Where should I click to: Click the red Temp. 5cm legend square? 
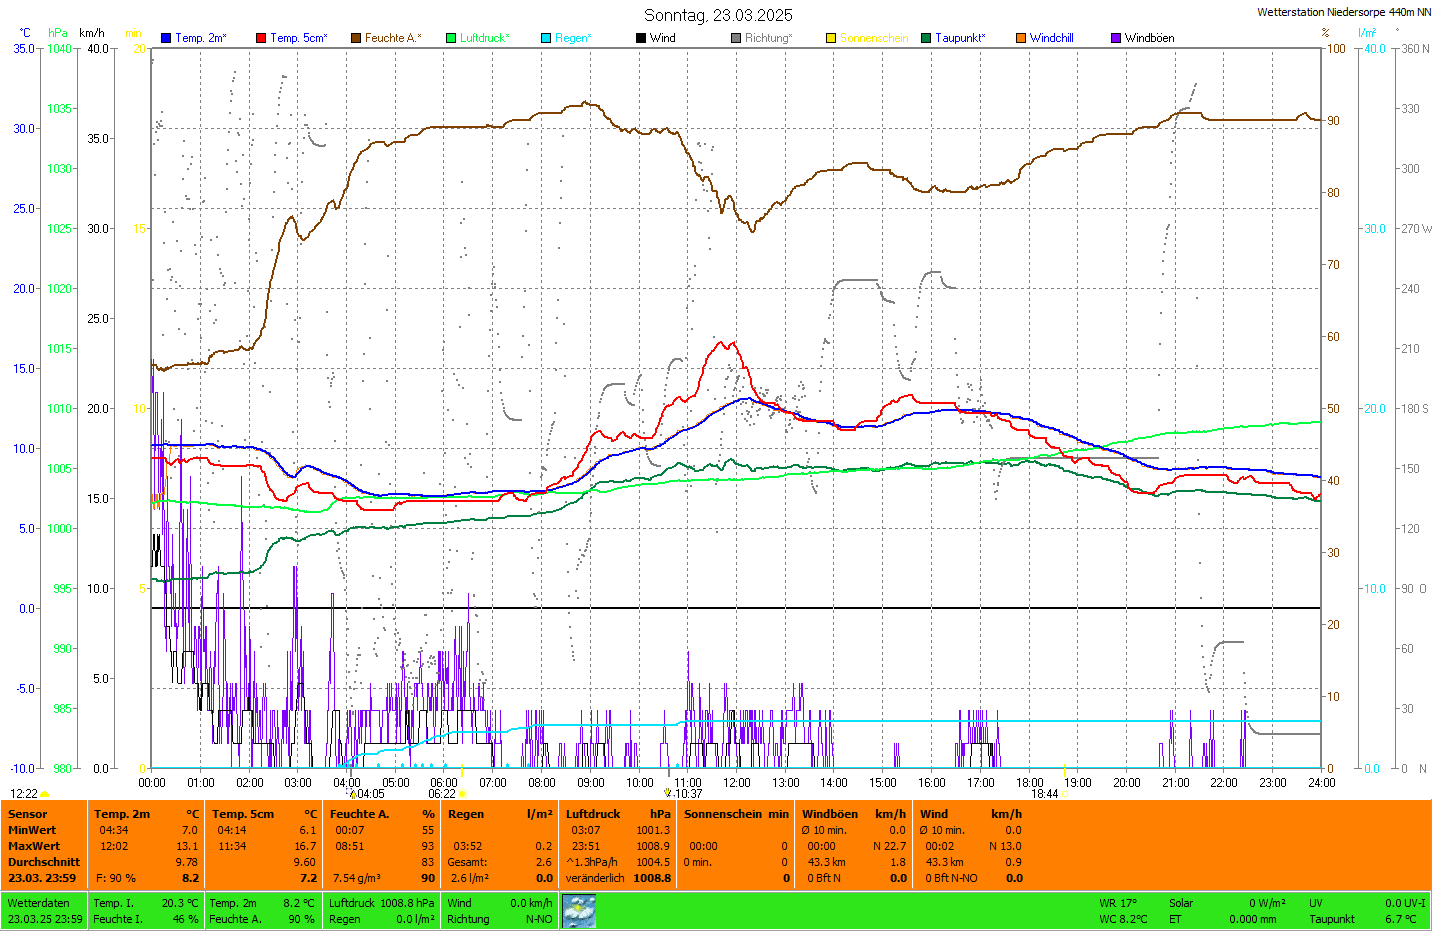[x=261, y=38]
